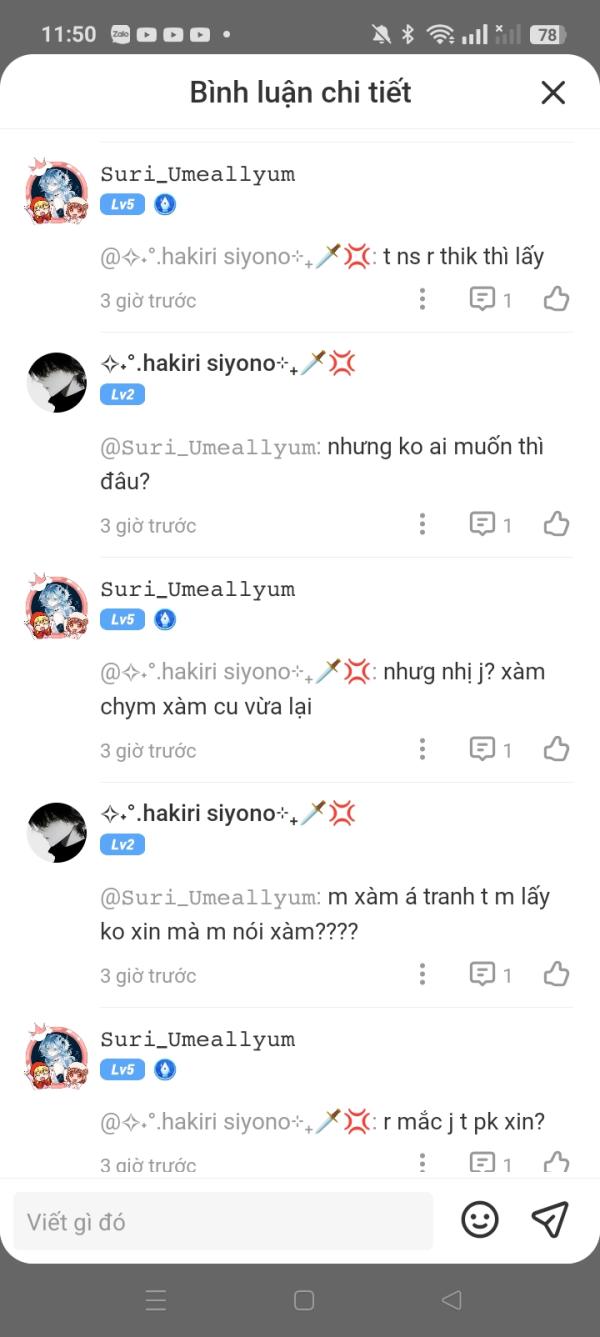The image size is (600, 1337).
Task: Like the comment 't ns r thik thì lấy'
Action: click(x=557, y=299)
